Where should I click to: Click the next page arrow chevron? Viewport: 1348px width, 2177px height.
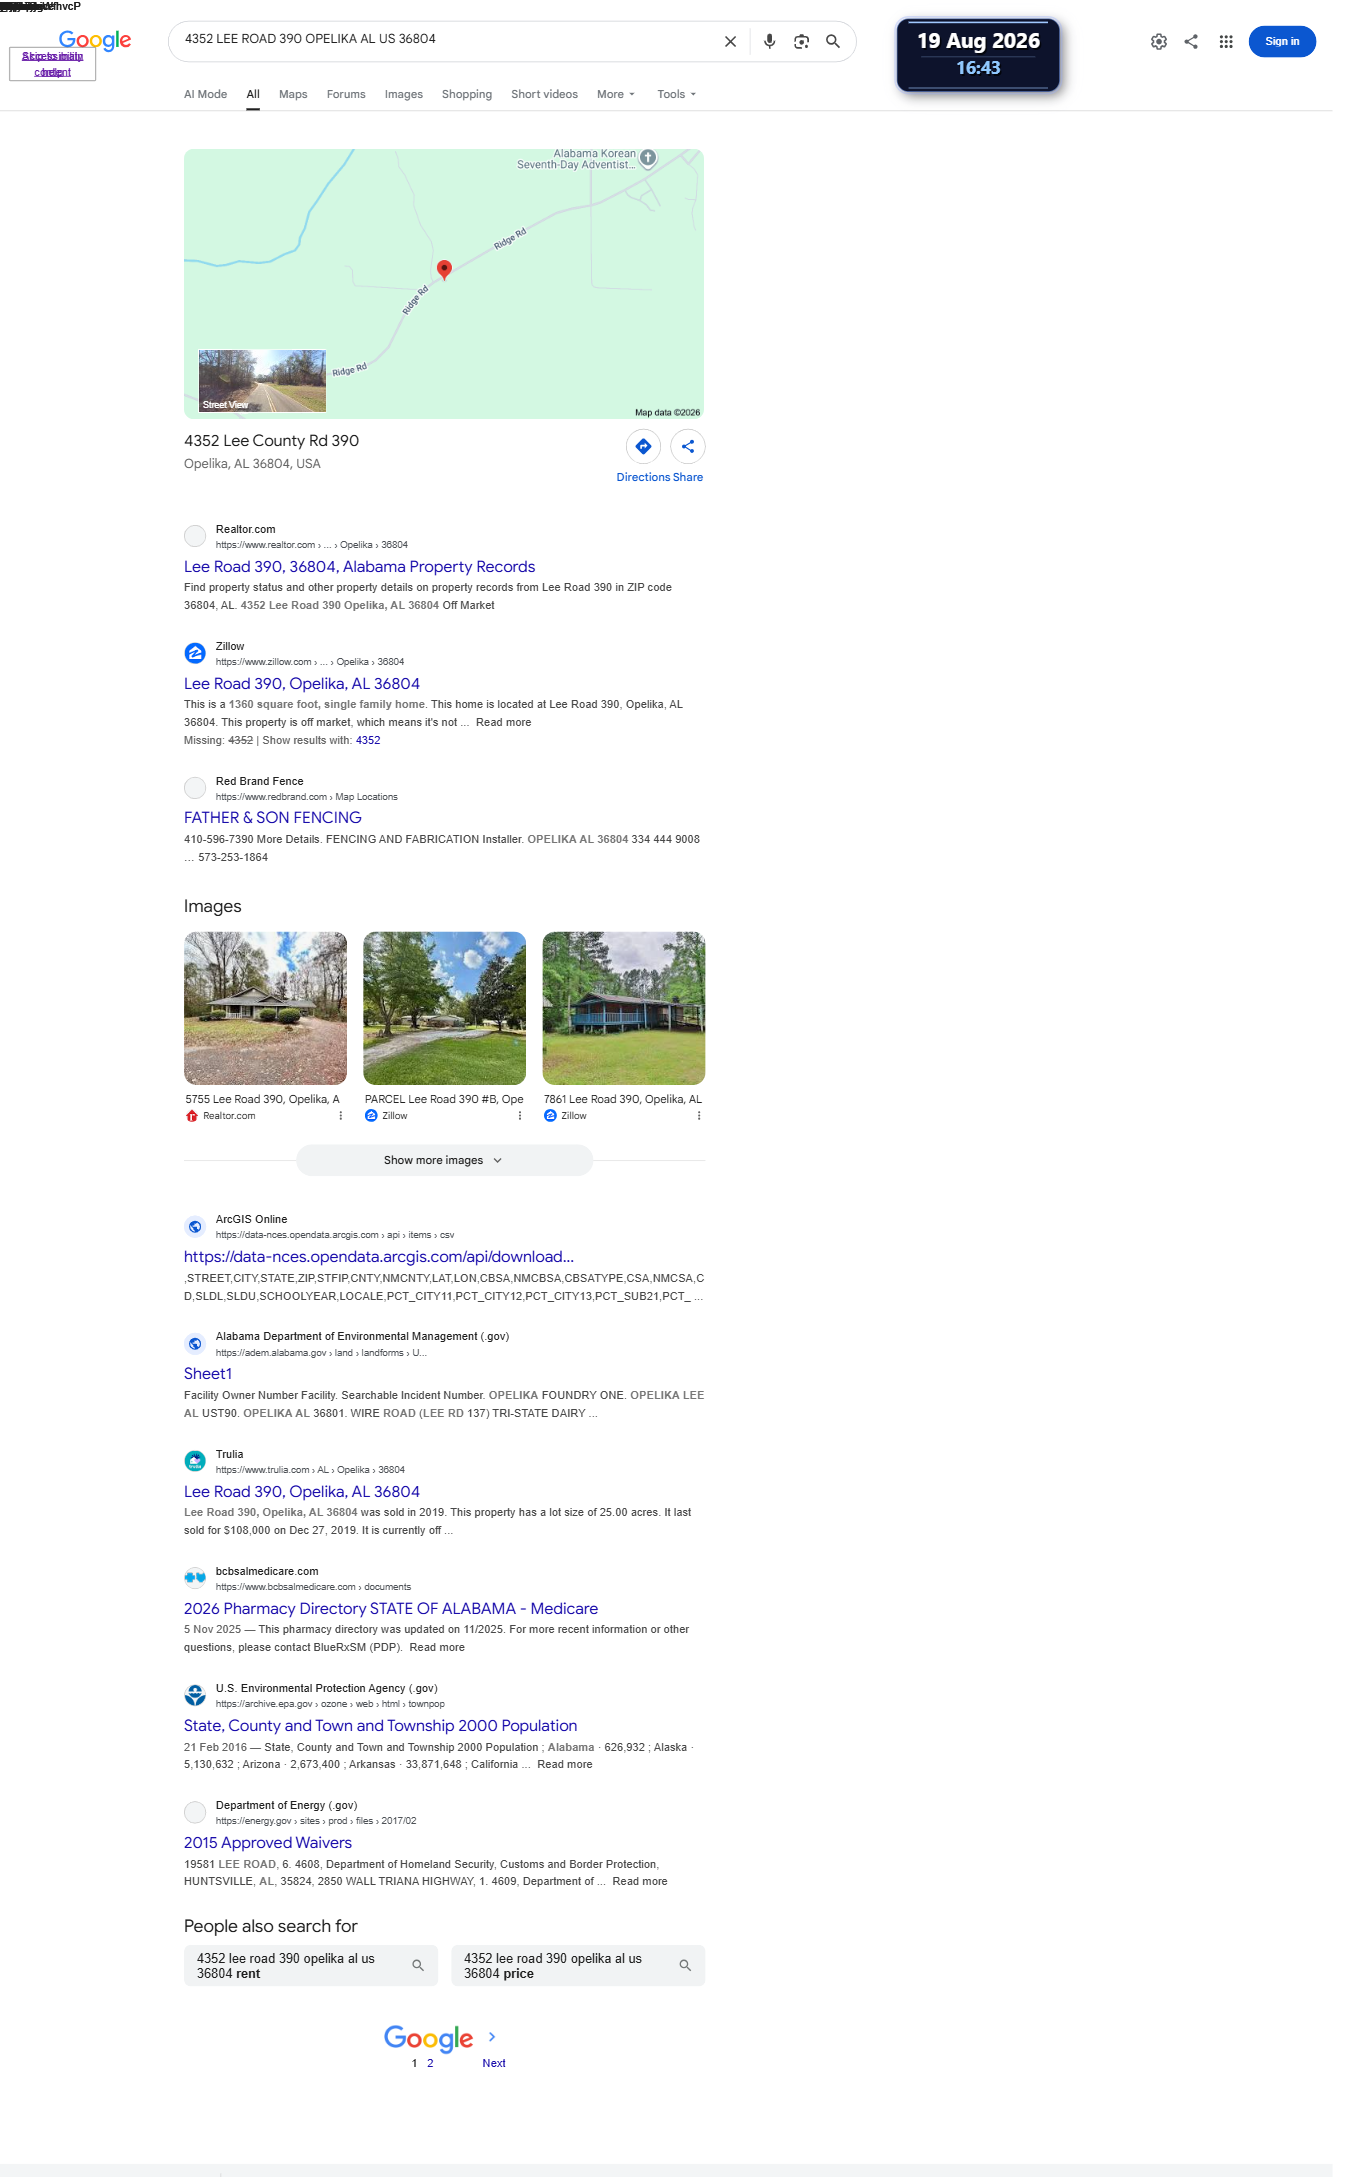[492, 2036]
